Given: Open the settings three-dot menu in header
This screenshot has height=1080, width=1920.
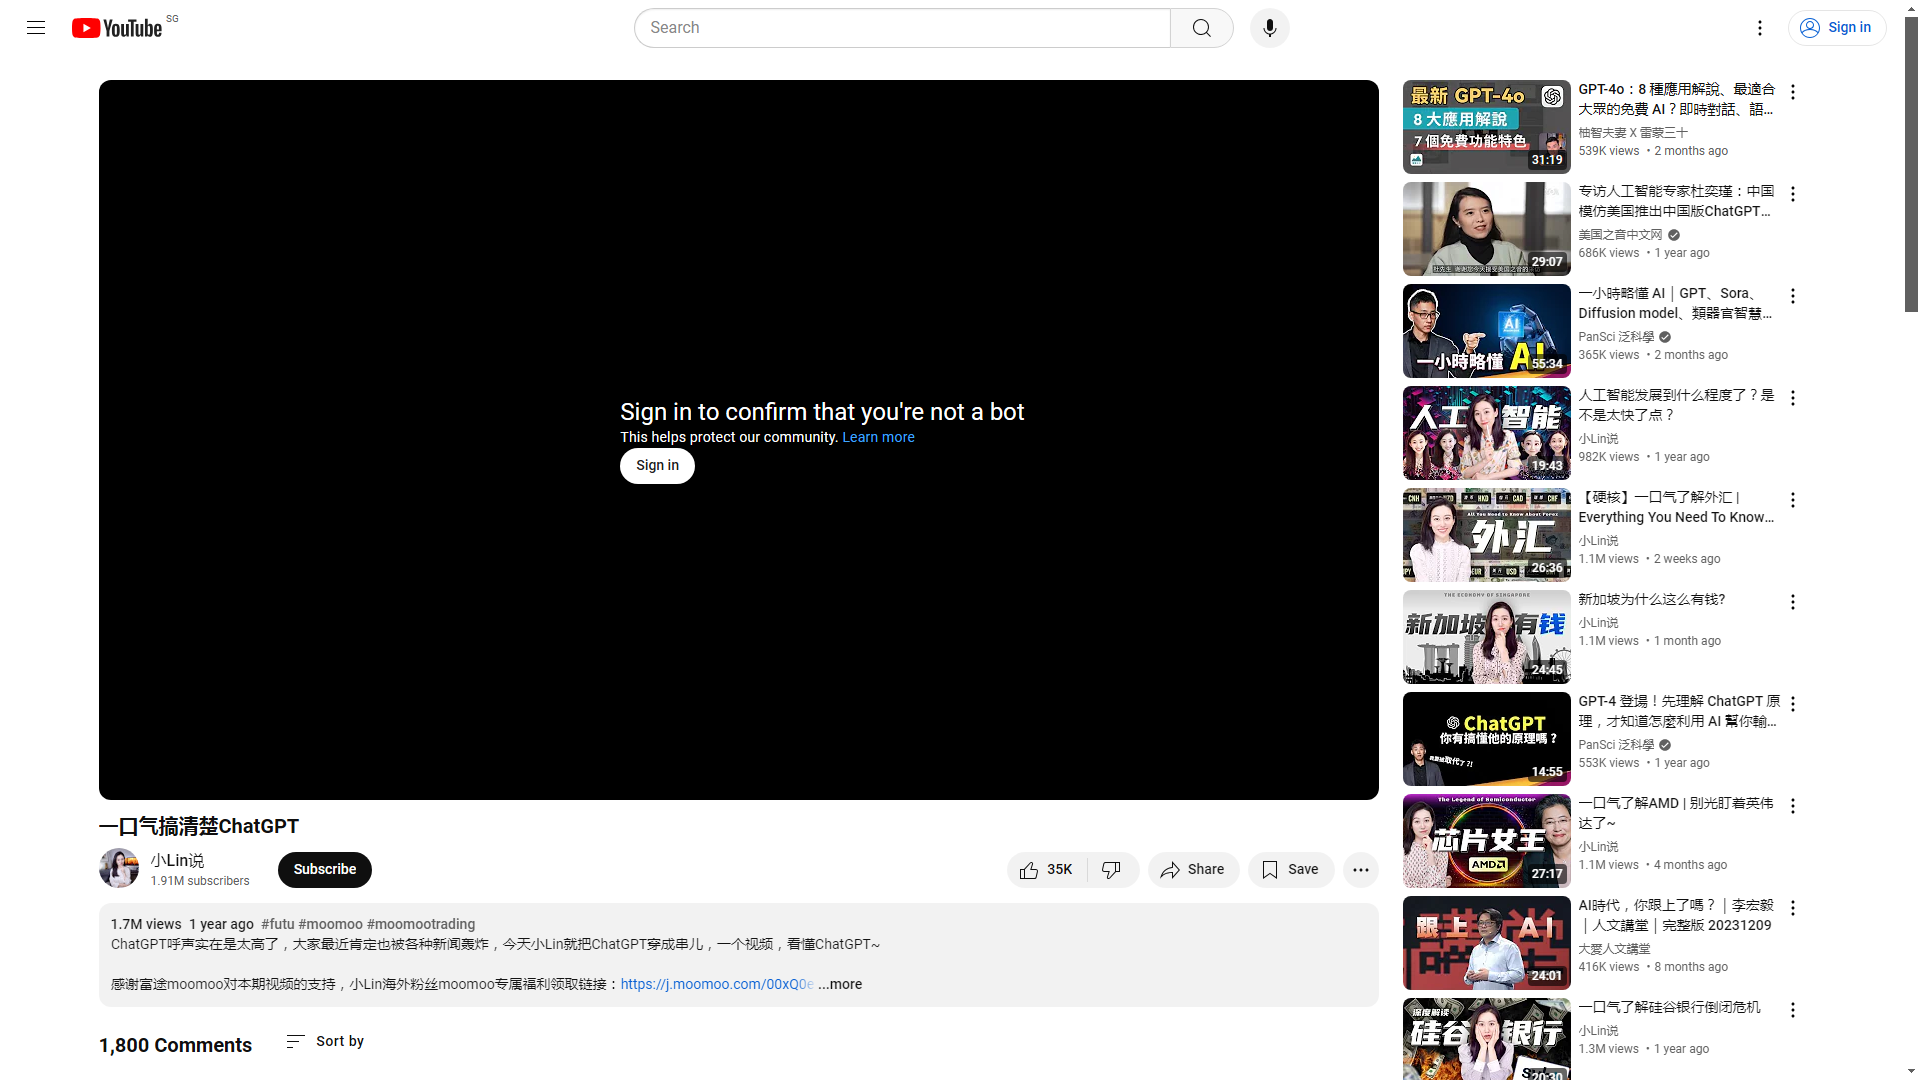Looking at the screenshot, I should (1760, 28).
